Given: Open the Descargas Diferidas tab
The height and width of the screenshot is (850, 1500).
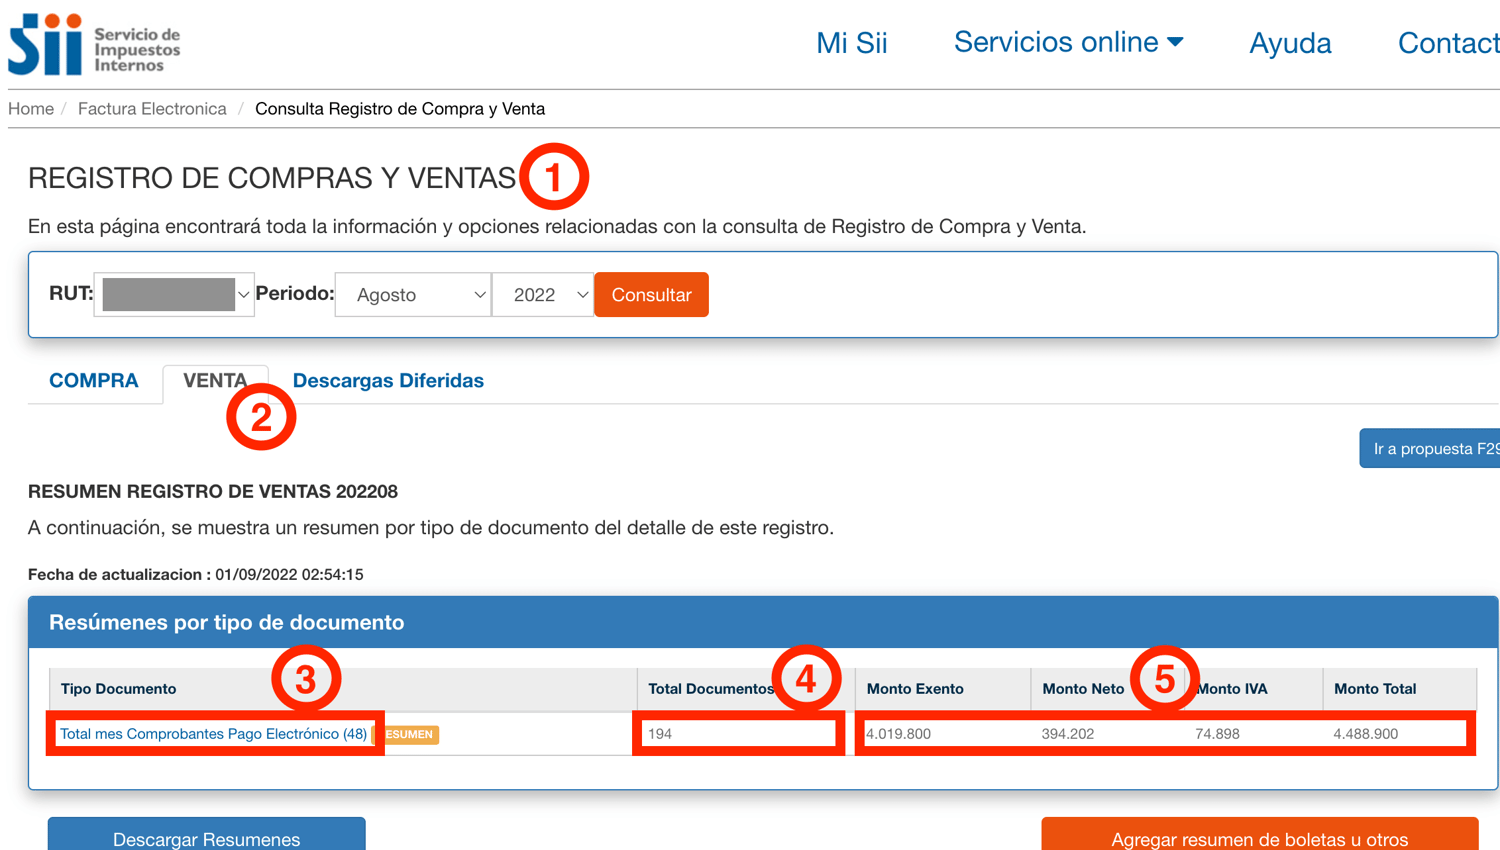Looking at the screenshot, I should tap(388, 381).
